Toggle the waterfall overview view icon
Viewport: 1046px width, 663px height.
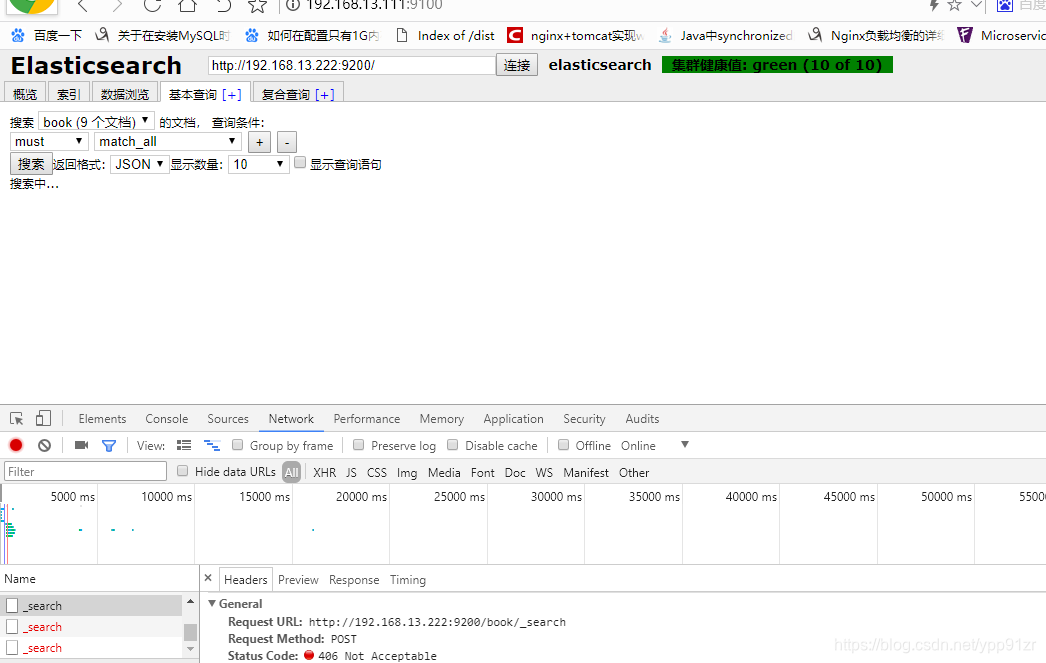click(x=211, y=445)
